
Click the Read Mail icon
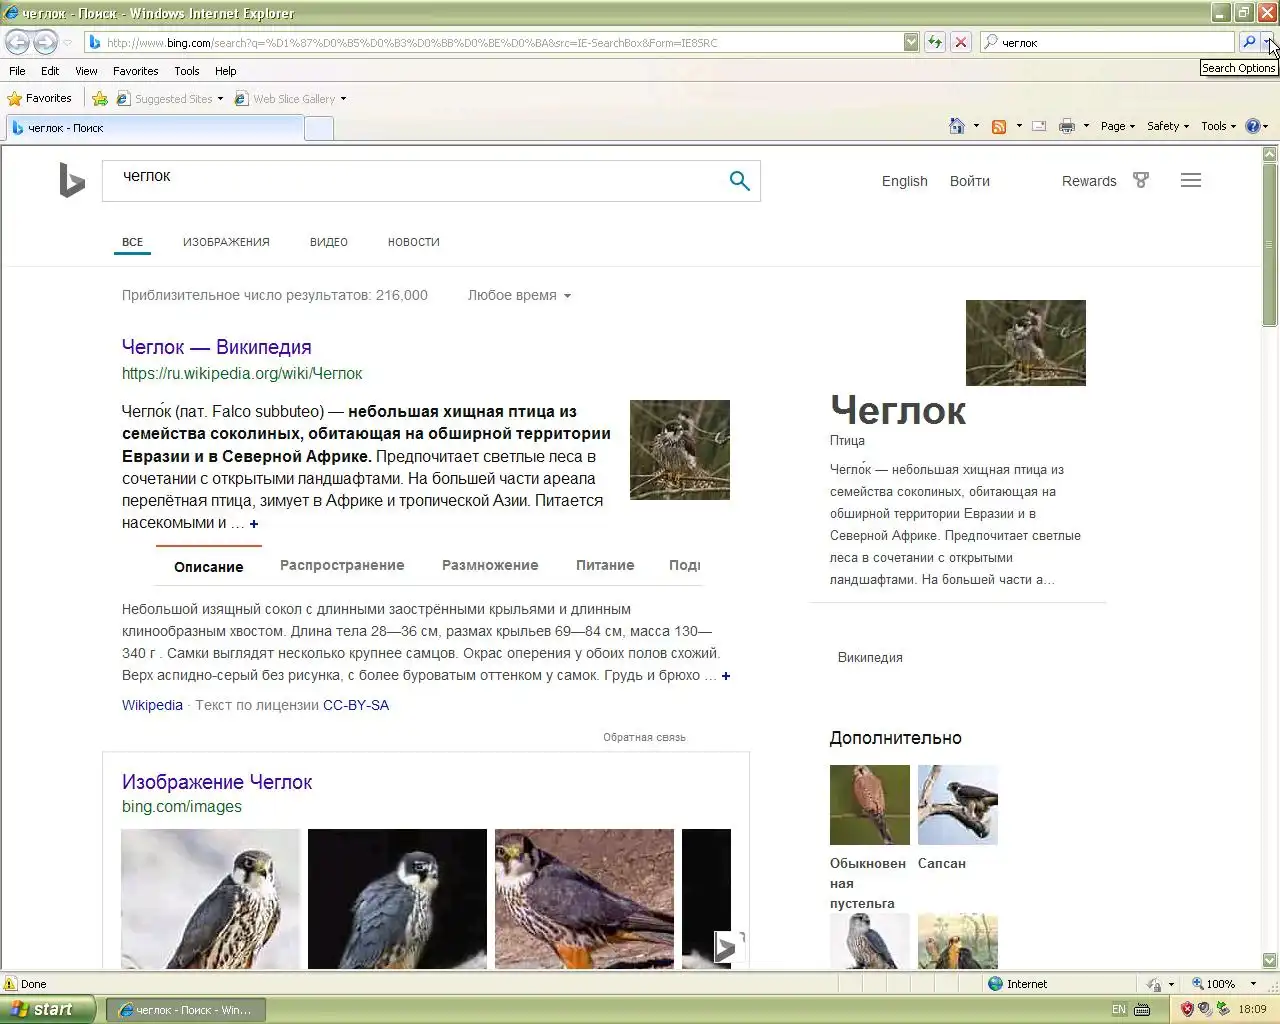(1039, 126)
